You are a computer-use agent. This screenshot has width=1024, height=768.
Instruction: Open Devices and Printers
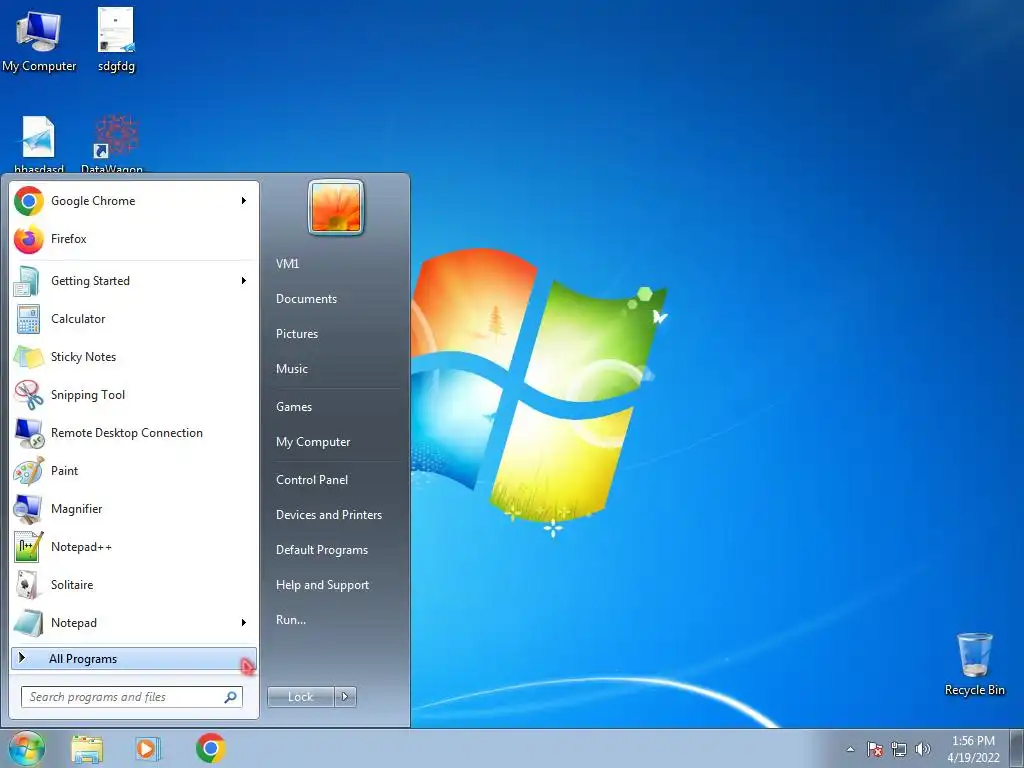pos(329,515)
